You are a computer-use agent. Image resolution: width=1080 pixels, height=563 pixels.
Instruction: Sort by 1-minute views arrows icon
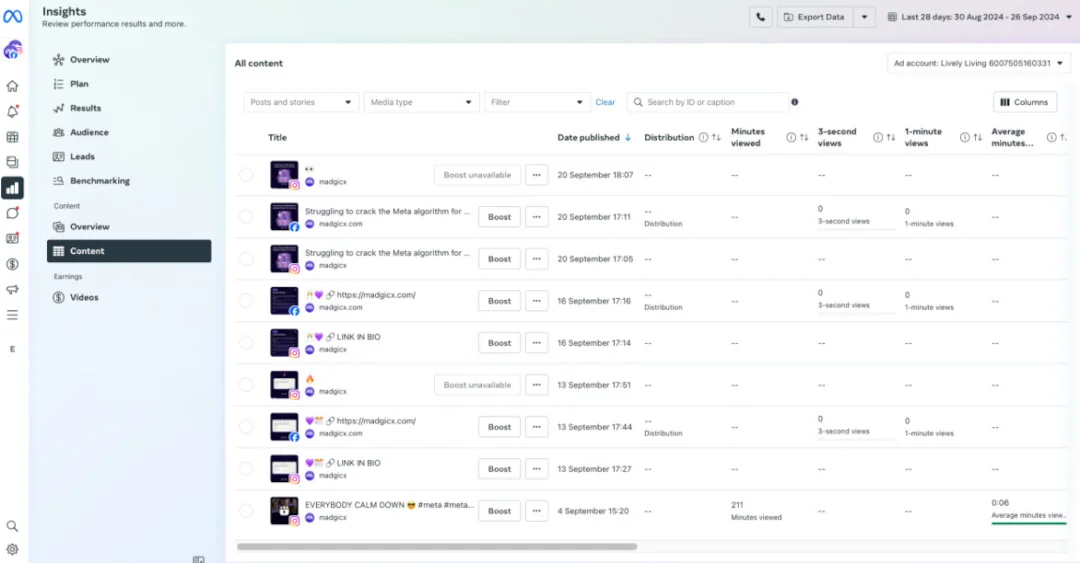[x=977, y=137]
